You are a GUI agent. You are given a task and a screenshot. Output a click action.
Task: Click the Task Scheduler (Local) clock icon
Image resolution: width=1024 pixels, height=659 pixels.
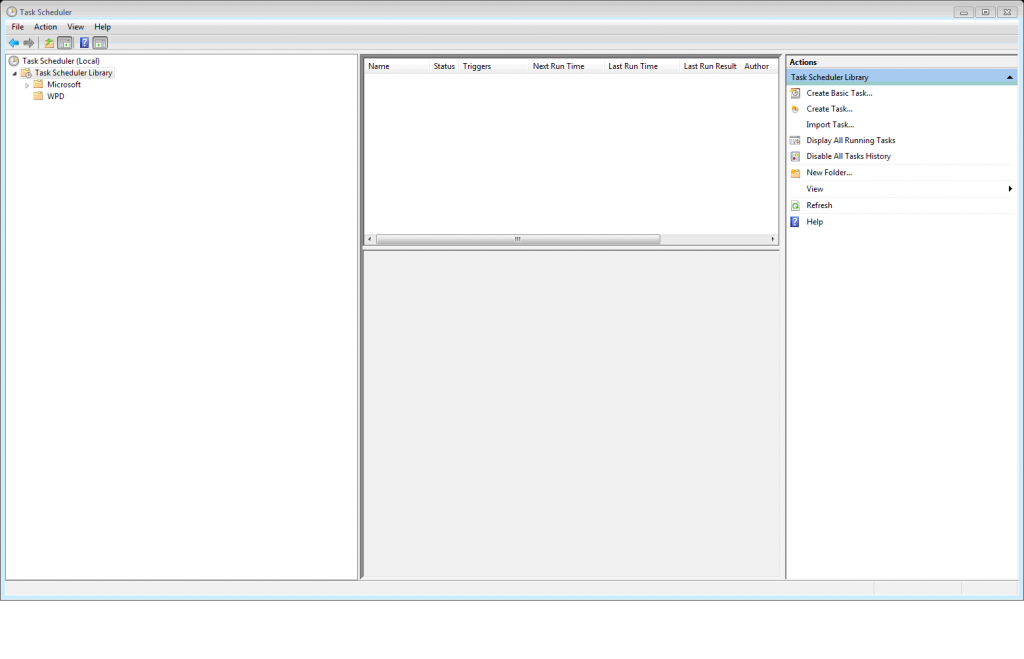tap(14, 61)
